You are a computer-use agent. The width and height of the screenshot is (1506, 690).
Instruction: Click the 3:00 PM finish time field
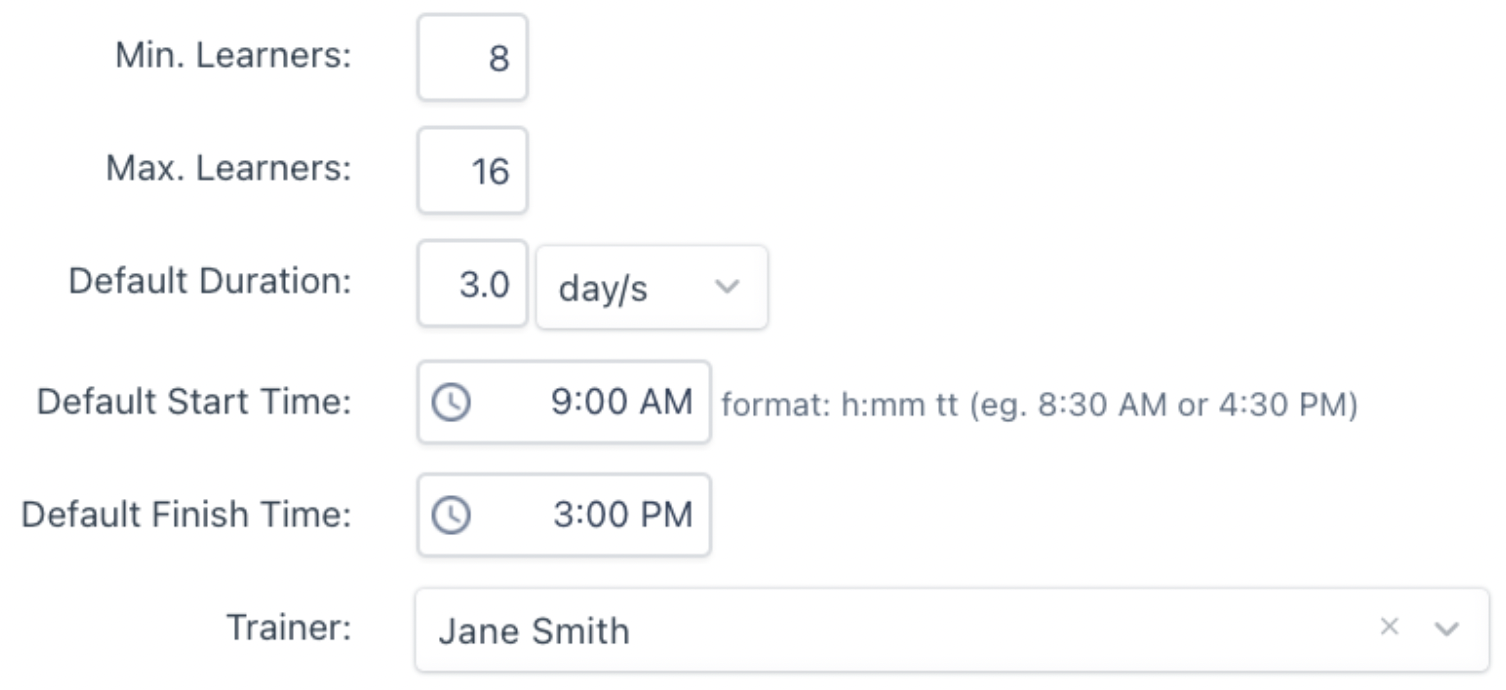click(x=564, y=515)
